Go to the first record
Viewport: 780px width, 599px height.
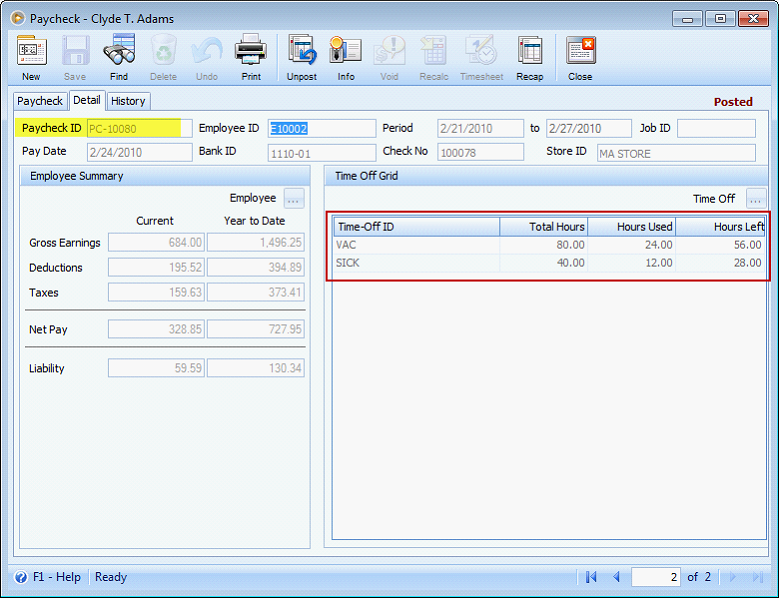(591, 577)
